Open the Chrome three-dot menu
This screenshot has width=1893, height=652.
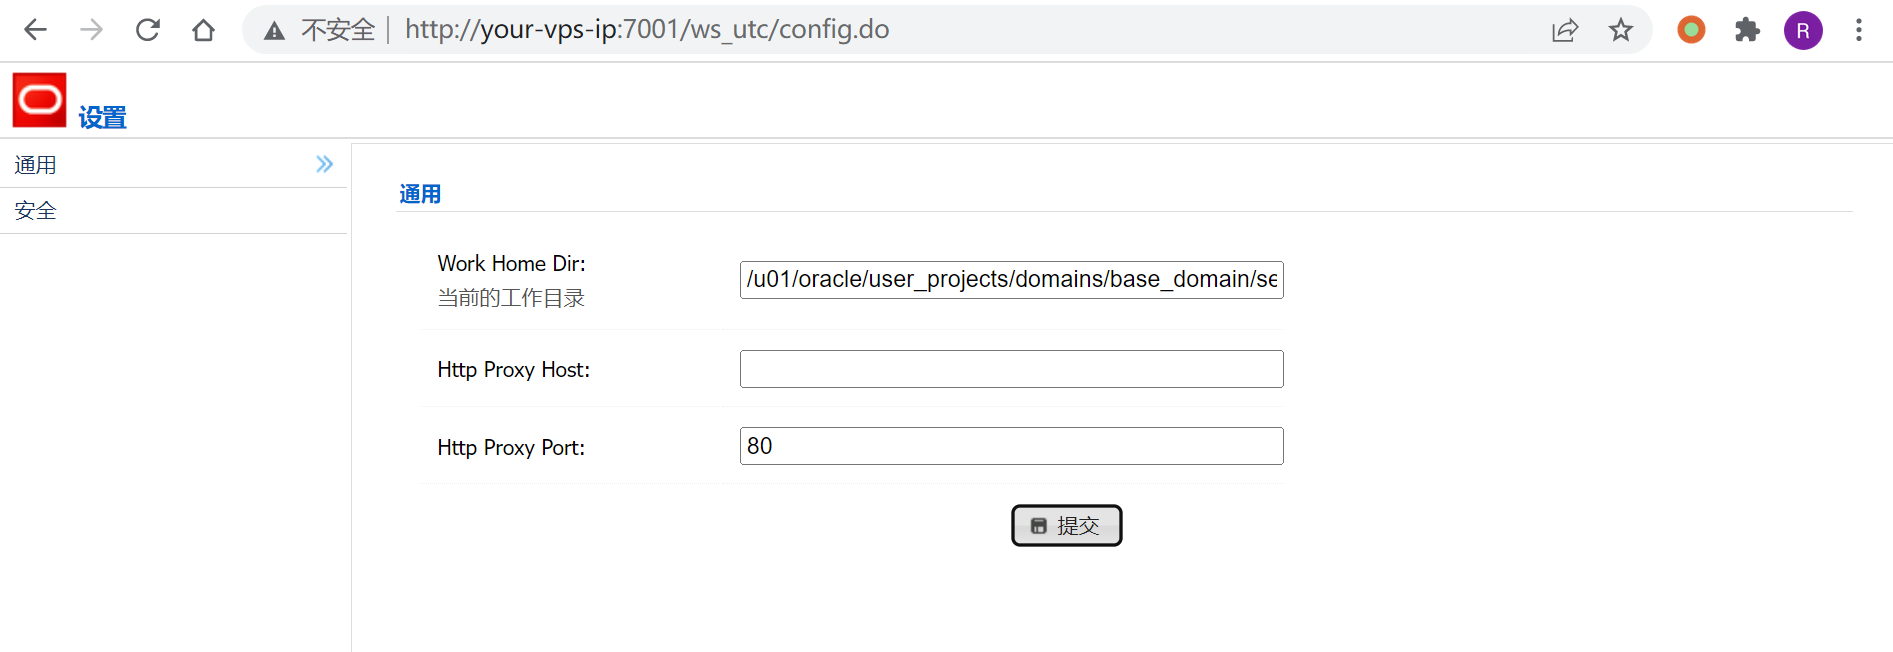[1858, 30]
